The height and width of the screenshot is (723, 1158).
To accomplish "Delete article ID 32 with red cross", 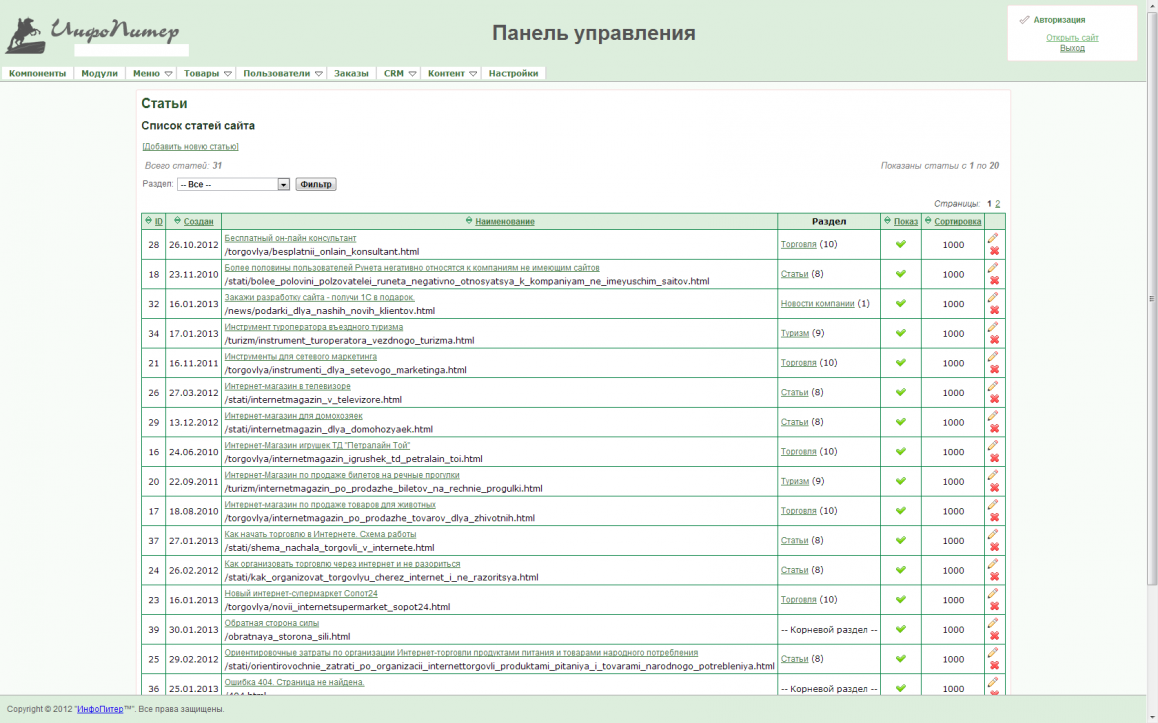I will click(994, 310).
